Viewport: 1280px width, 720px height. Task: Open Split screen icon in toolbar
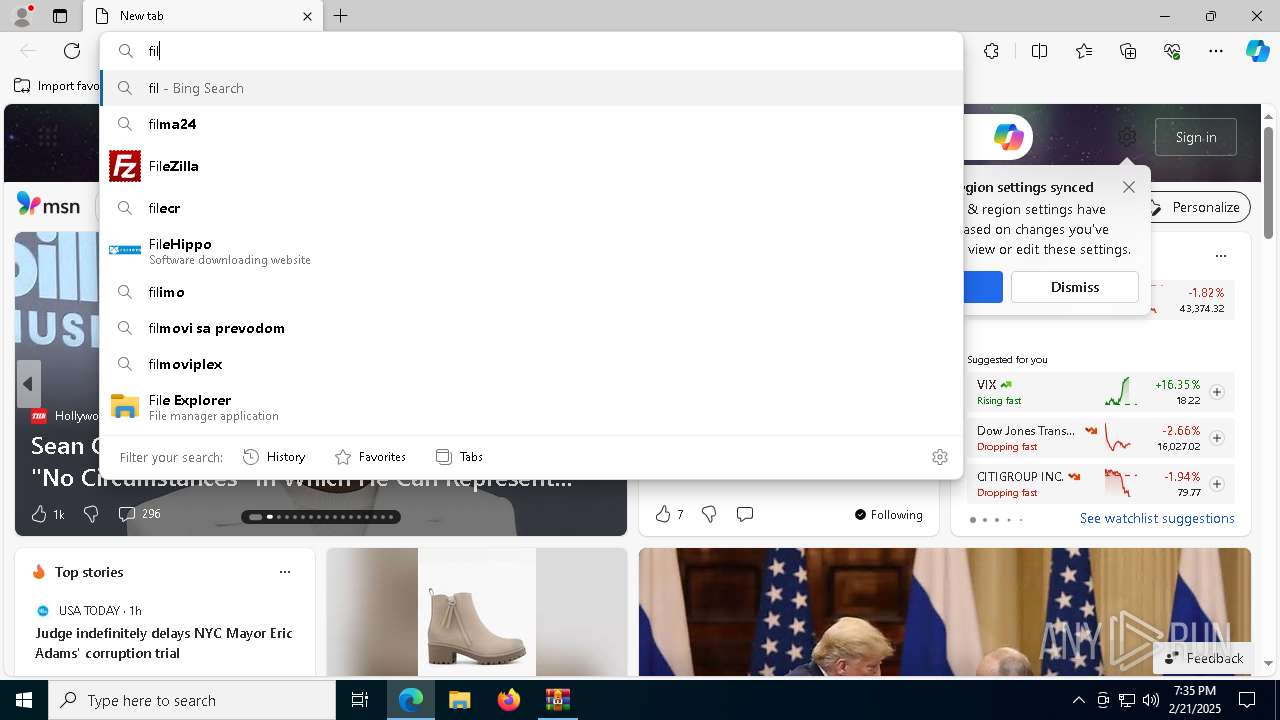pyautogui.click(x=1039, y=51)
